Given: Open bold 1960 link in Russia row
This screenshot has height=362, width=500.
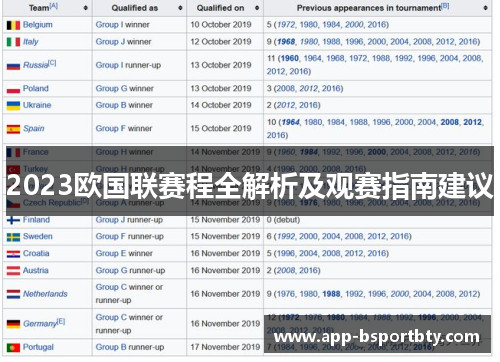Looking at the screenshot, I should click(290, 58).
